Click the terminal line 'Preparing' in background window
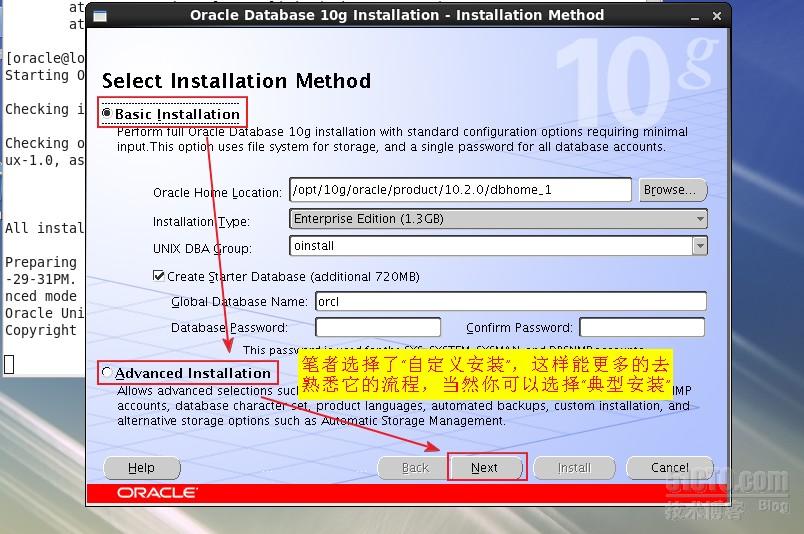Image resolution: width=804 pixels, height=534 pixels. coord(41,262)
